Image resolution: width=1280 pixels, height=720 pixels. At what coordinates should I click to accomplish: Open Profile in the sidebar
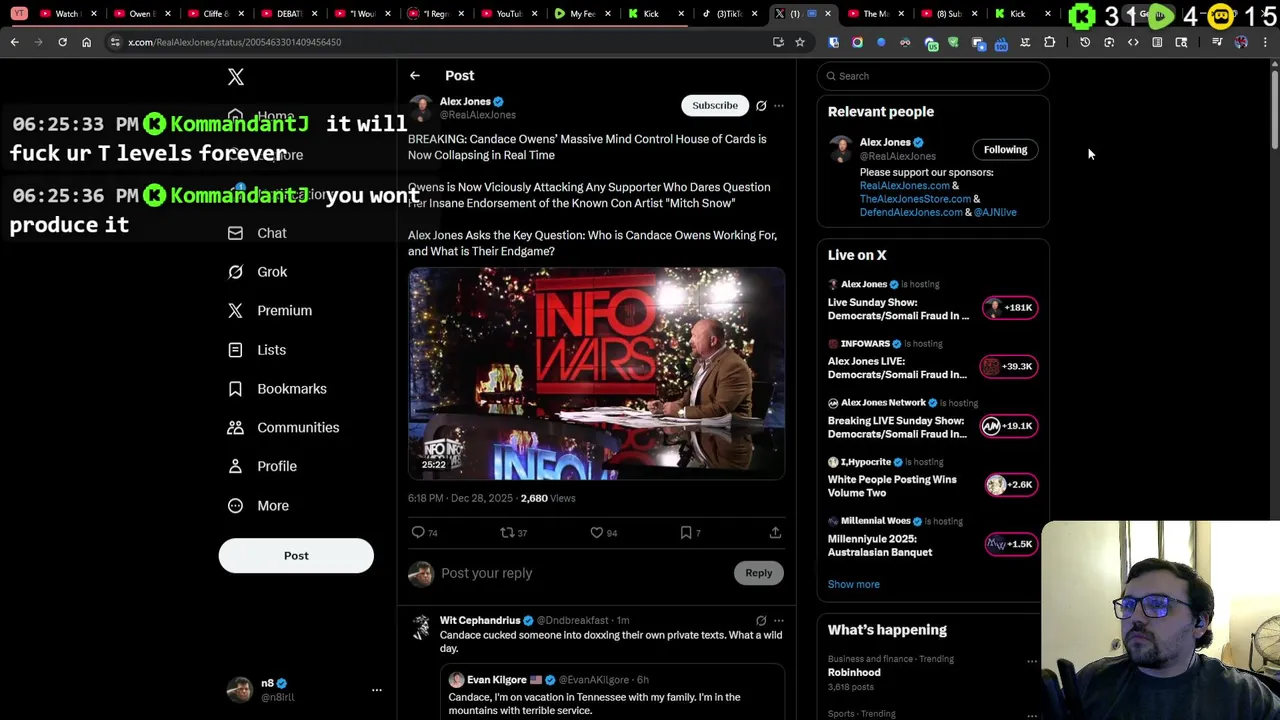coord(262,466)
